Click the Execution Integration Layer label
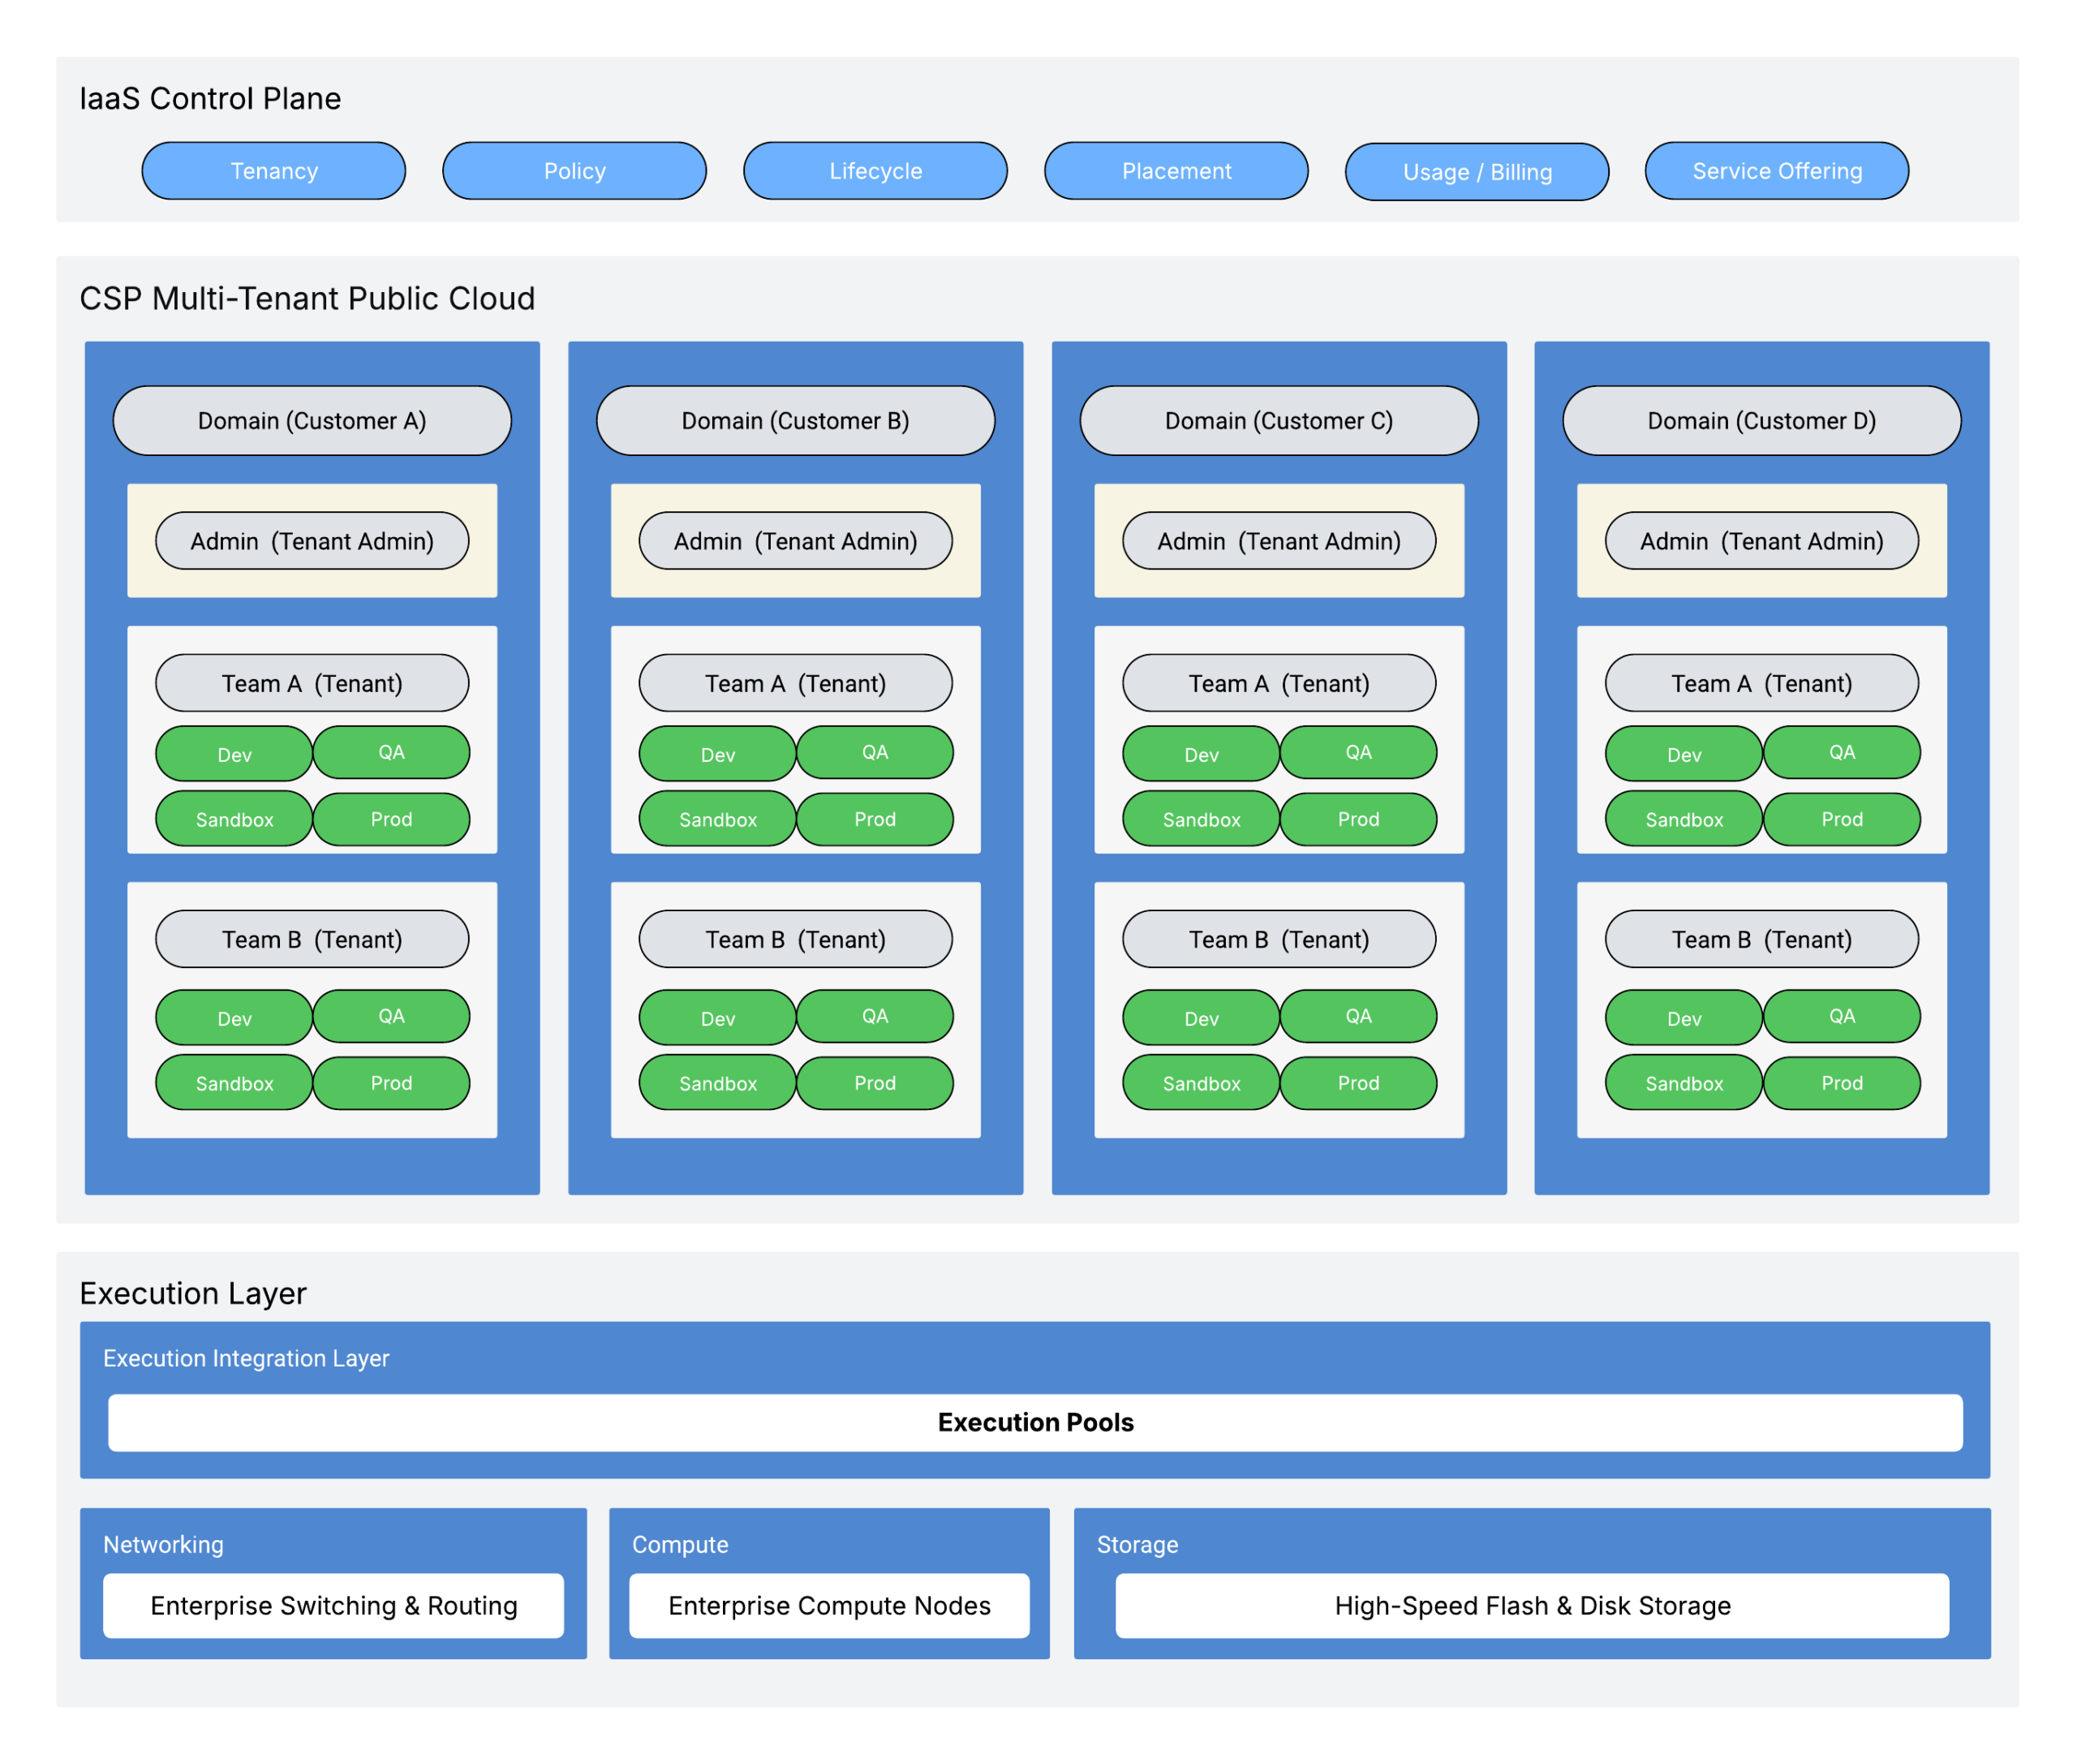The image size is (2077, 1764). [x=246, y=1358]
